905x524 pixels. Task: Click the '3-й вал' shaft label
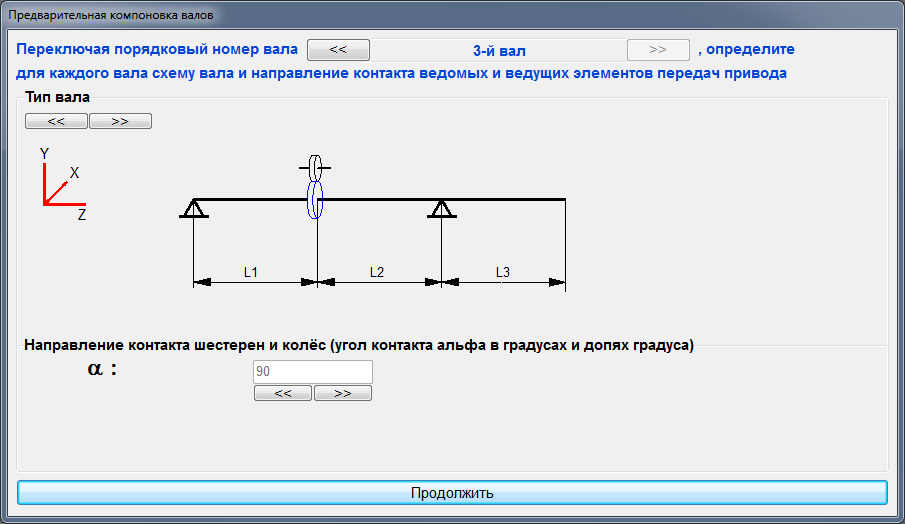(x=499, y=51)
